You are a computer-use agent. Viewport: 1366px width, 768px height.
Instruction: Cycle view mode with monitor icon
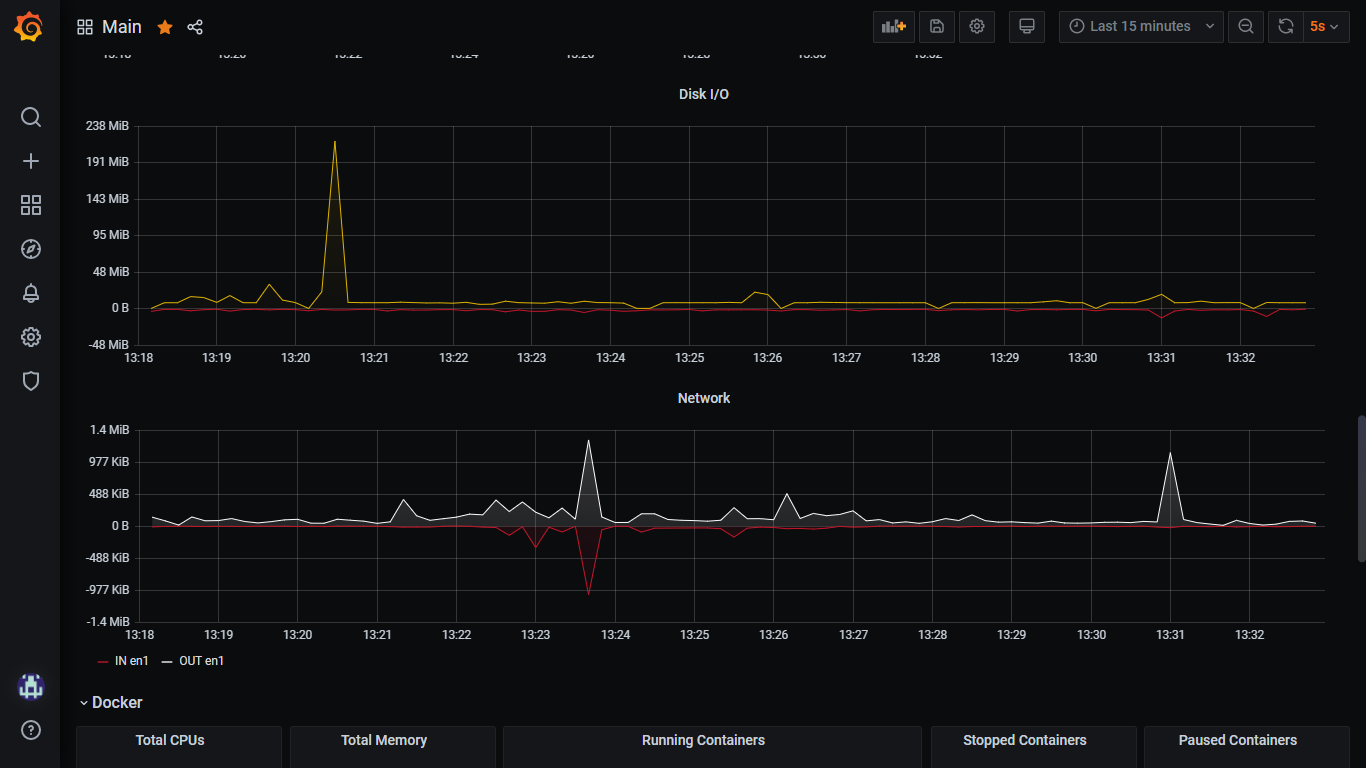[1026, 27]
